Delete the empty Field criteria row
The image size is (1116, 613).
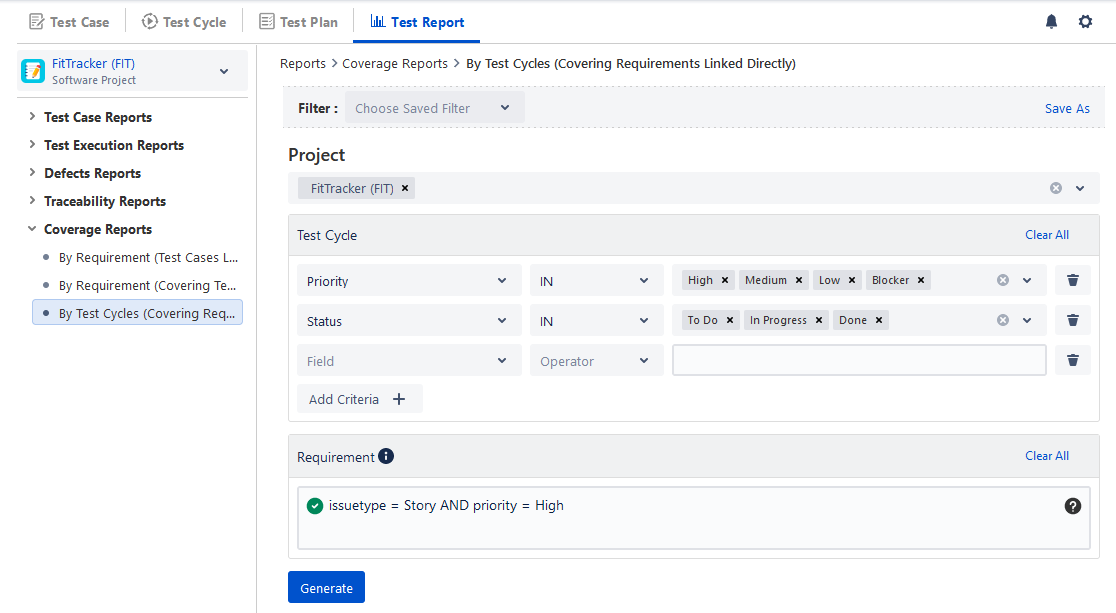(1073, 360)
